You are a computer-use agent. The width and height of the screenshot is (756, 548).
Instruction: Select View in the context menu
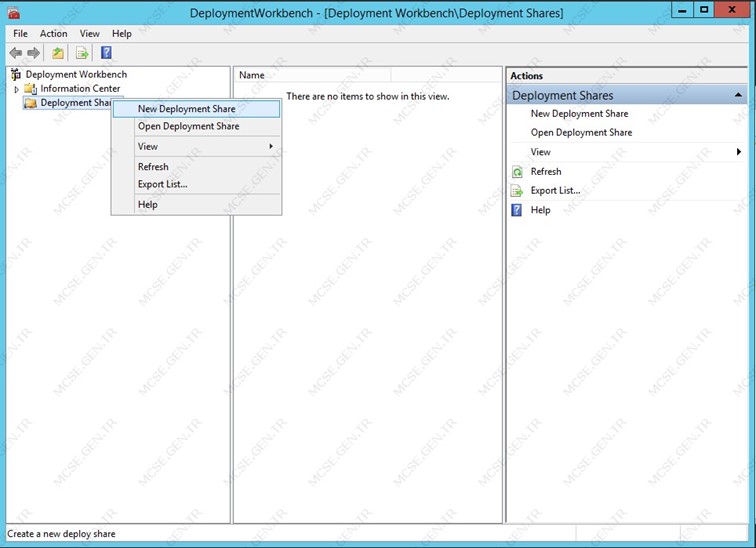[x=196, y=147]
